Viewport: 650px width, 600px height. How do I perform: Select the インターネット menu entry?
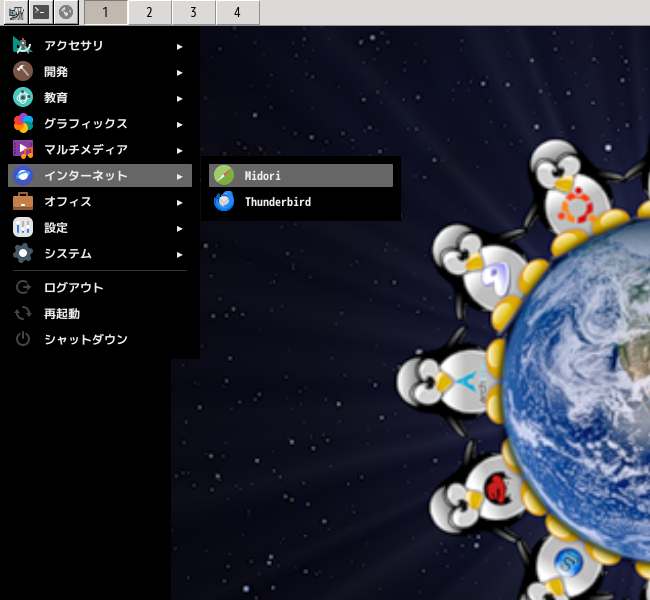(x=100, y=175)
